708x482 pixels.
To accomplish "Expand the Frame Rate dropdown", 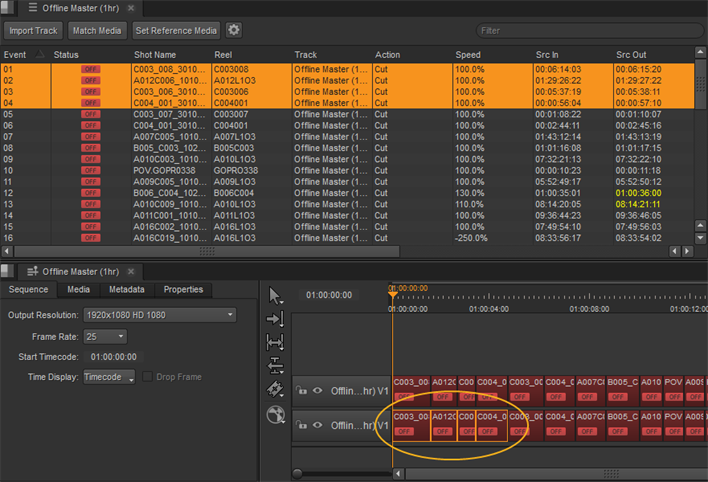I will point(105,336).
